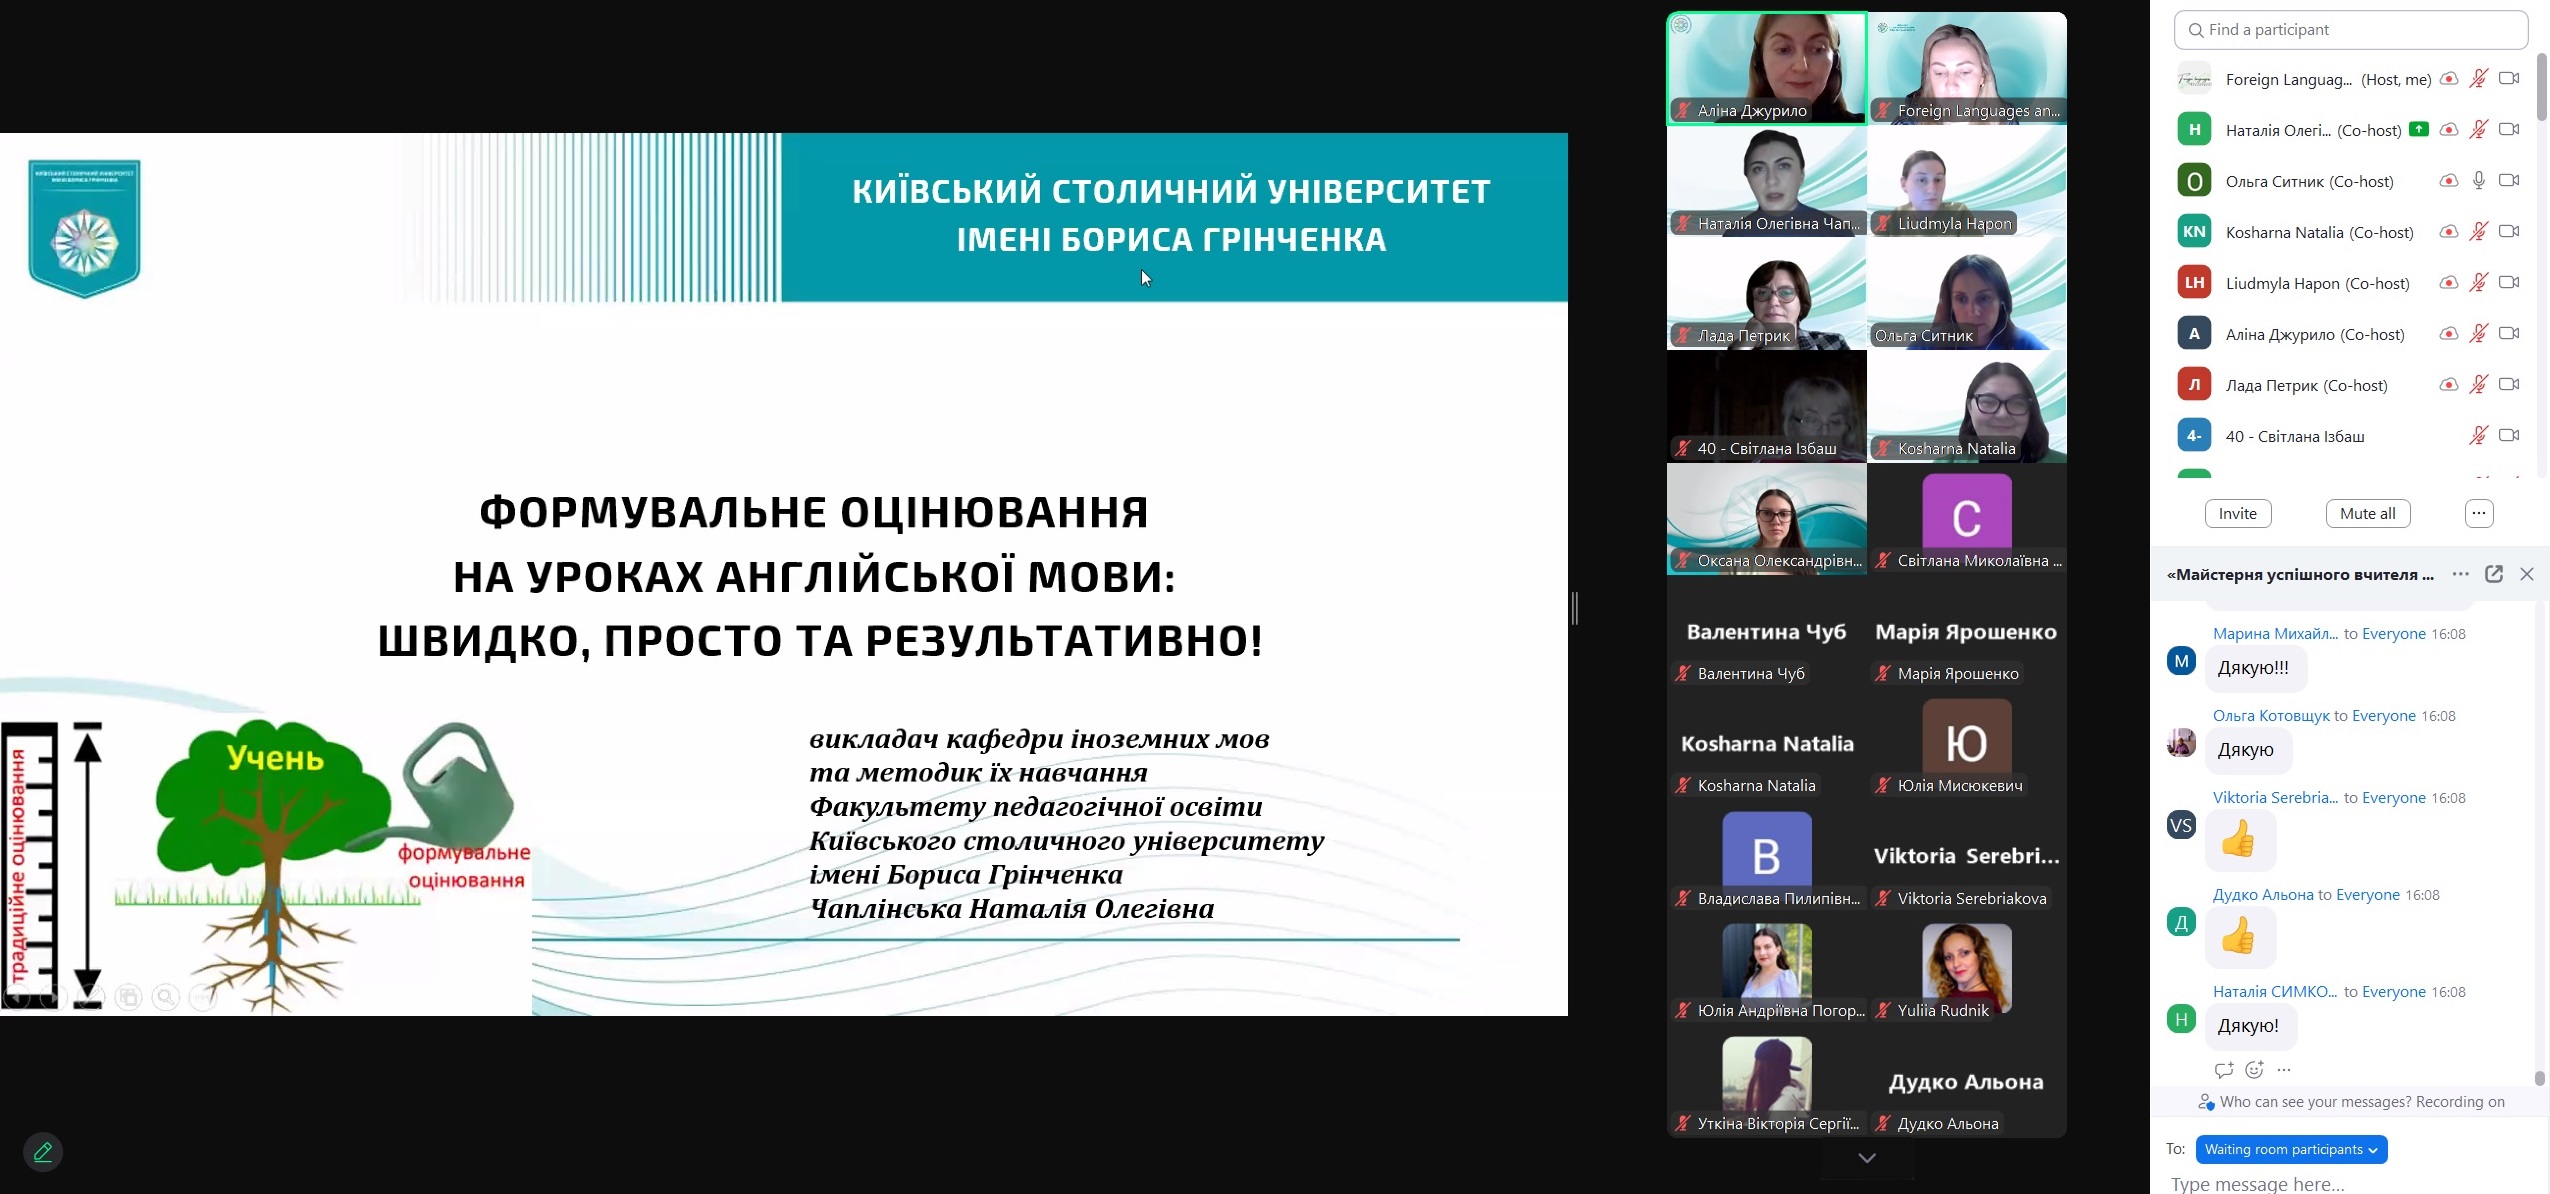Screen dimensions: 2550x1194
Task: Add emoji reaction to last message
Action: click(x=2254, y=1070)
